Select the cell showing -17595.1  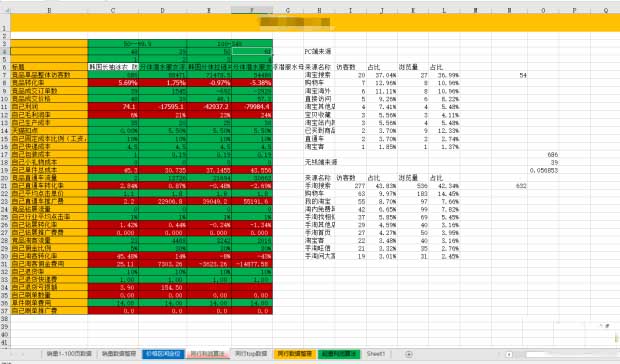pyautogui.click(x=163, y=107)
